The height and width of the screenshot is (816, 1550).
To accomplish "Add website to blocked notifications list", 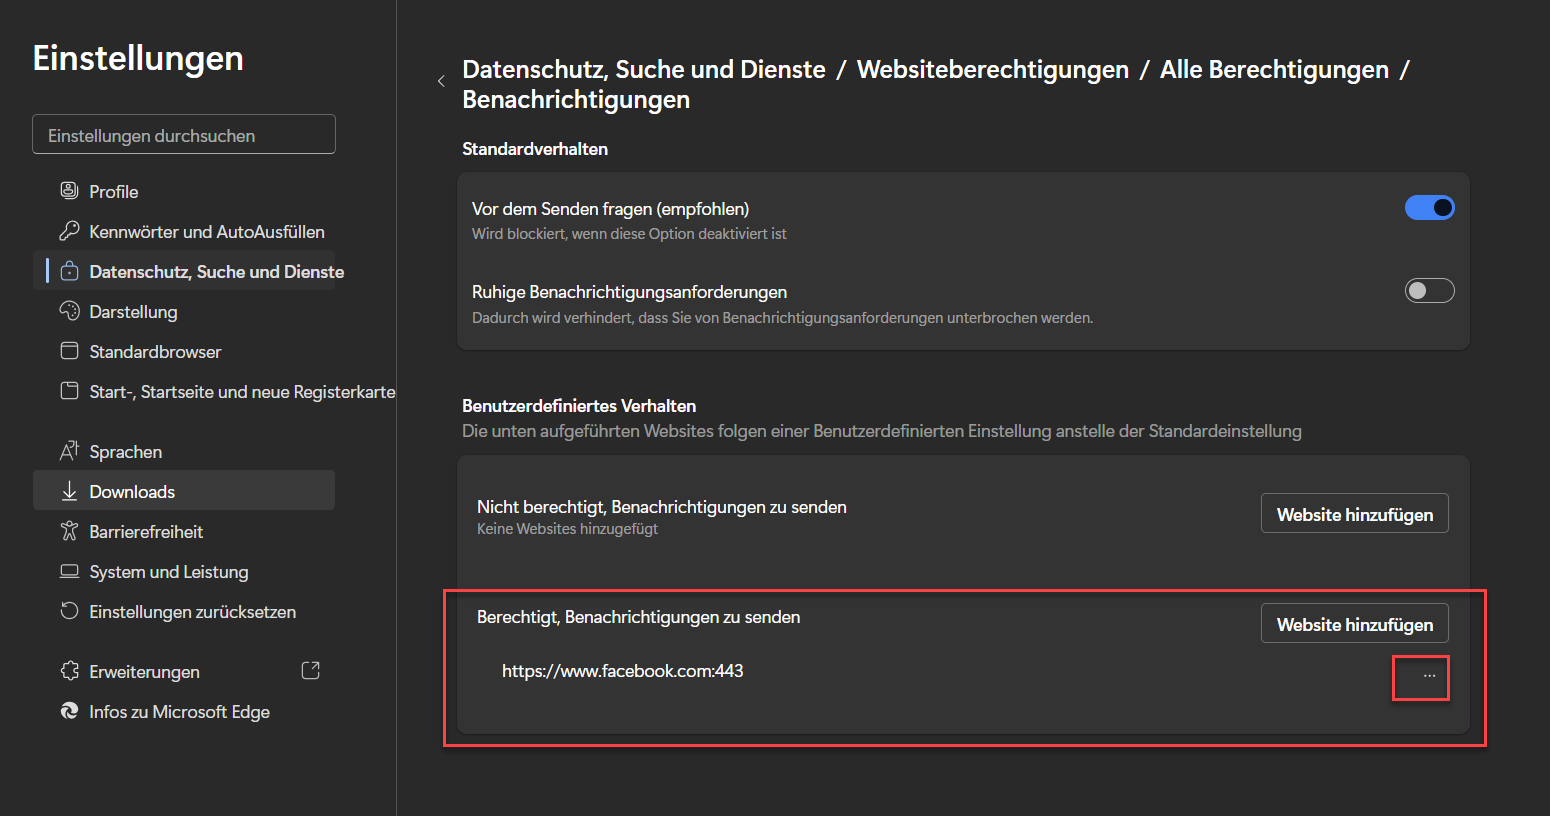I will [x=1354, y=514].
